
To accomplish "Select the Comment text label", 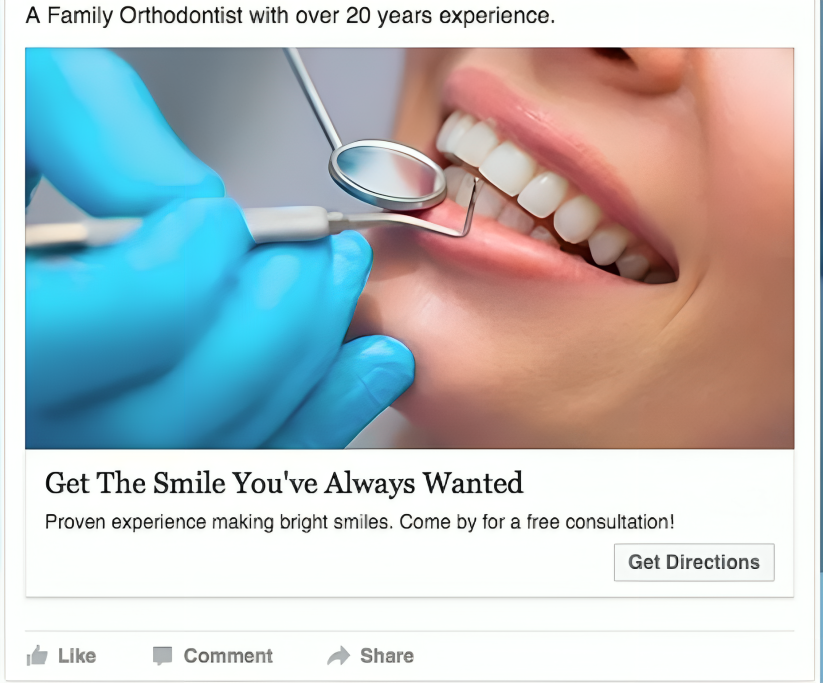I will click(x=228, y=656).
